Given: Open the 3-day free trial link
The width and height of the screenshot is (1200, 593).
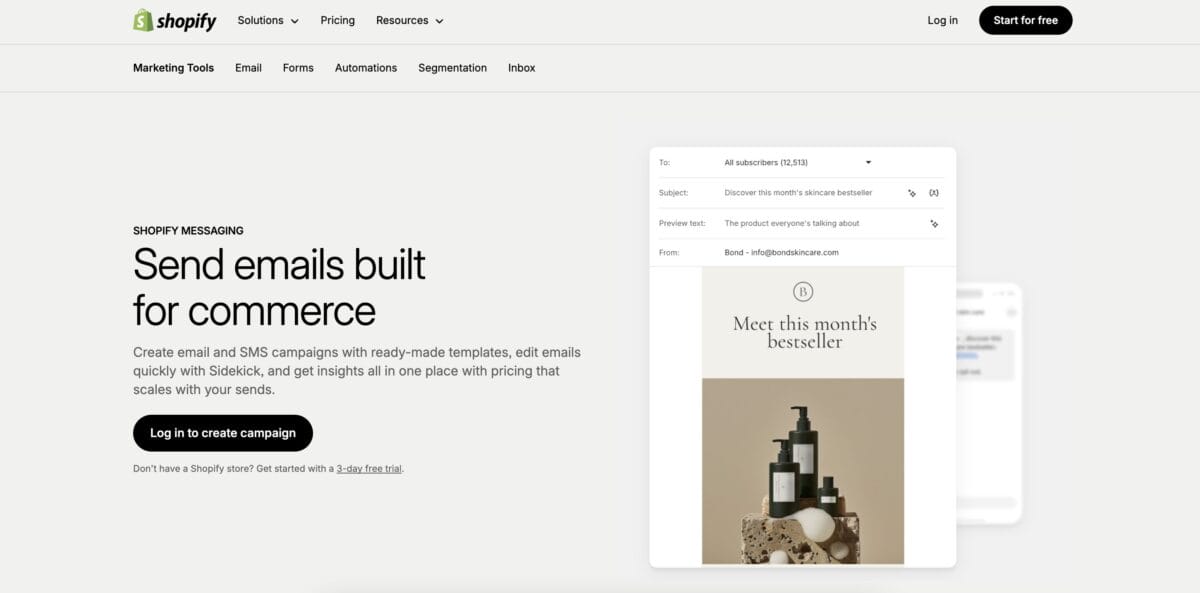Looking at the screenshot, I should pos(368,468).
